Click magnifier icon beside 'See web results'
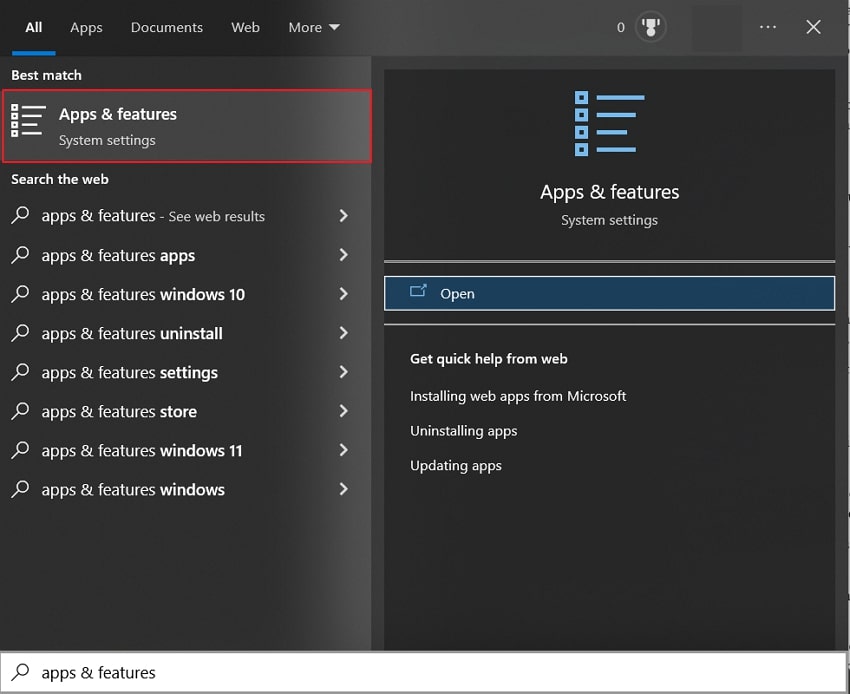850x694 pixels. pos(20,215)
